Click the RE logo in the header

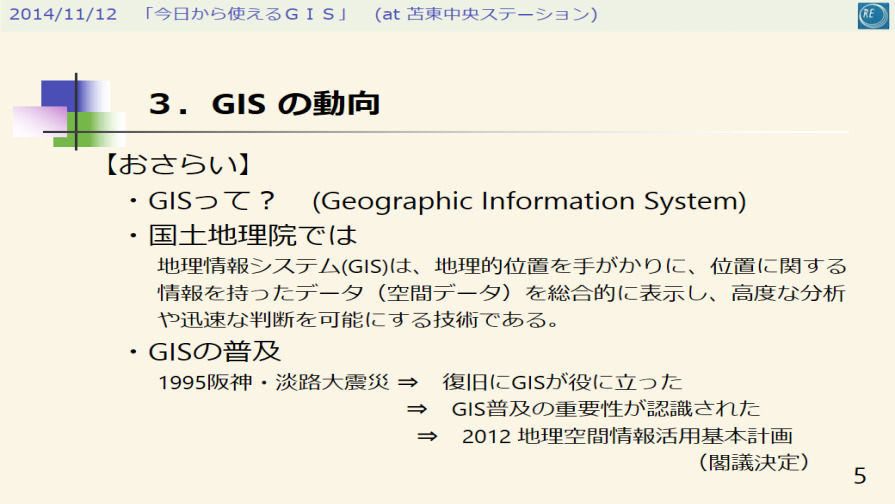point(871,15)
